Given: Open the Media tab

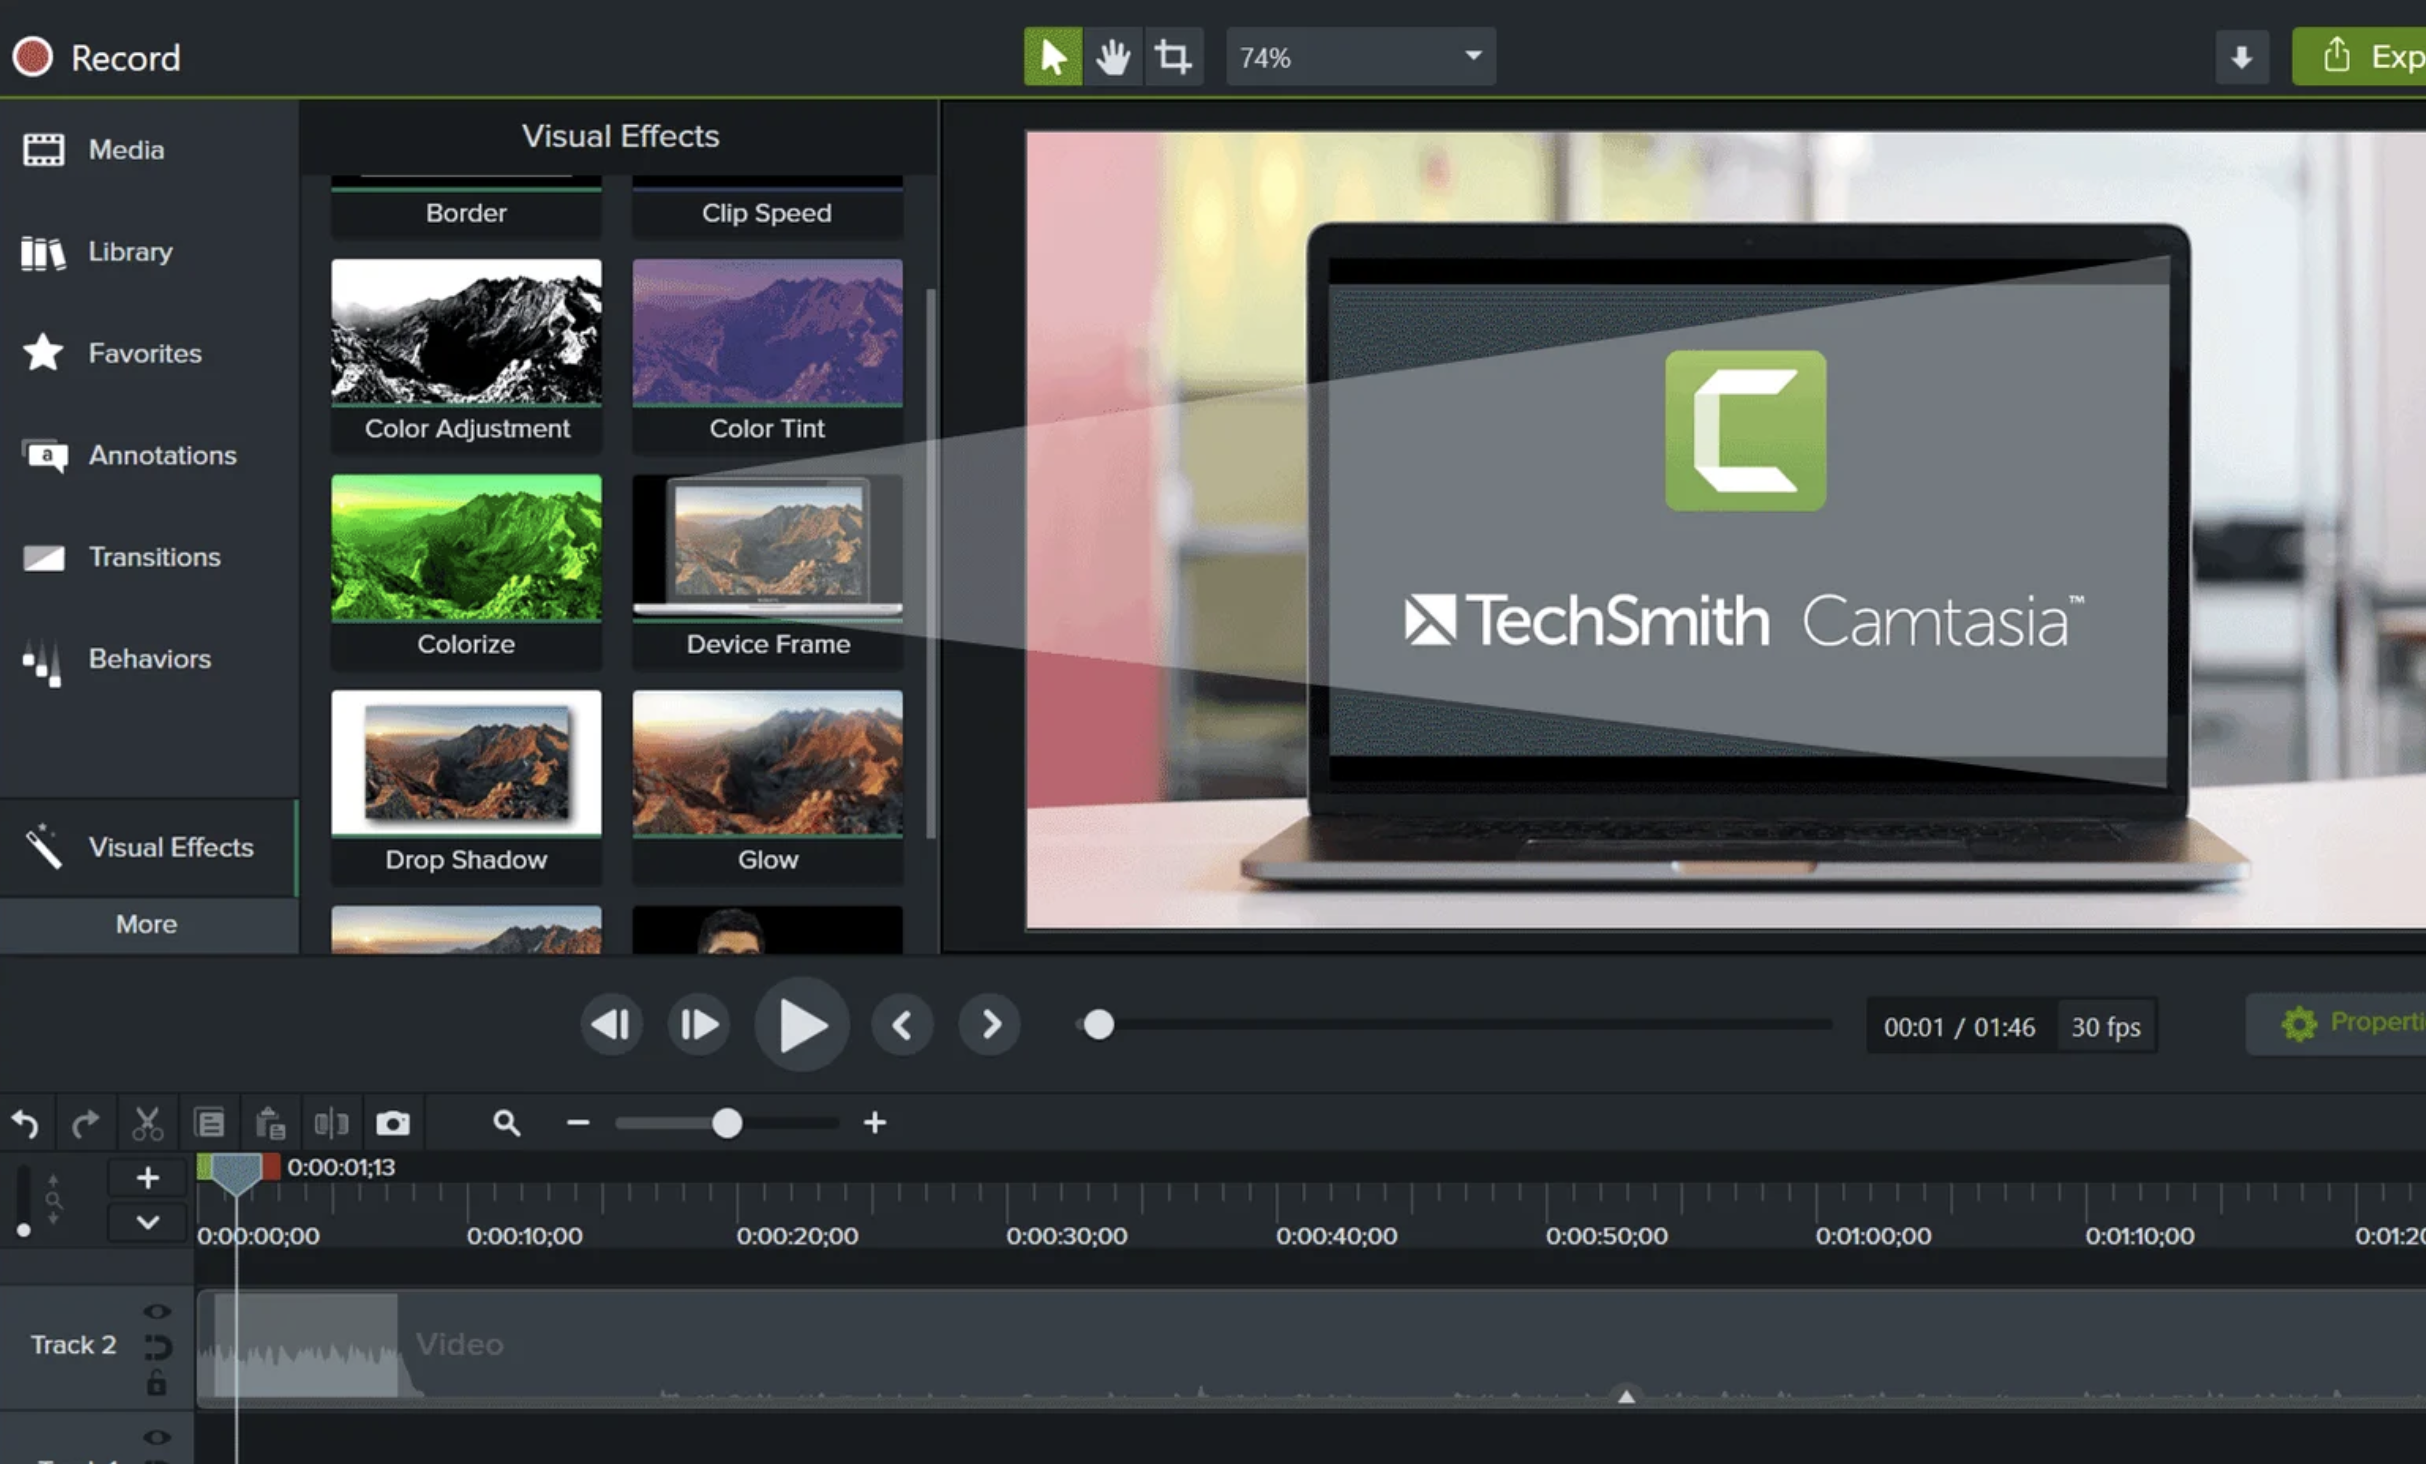Looking at the screenshot, I should click(x=148, y=150).
